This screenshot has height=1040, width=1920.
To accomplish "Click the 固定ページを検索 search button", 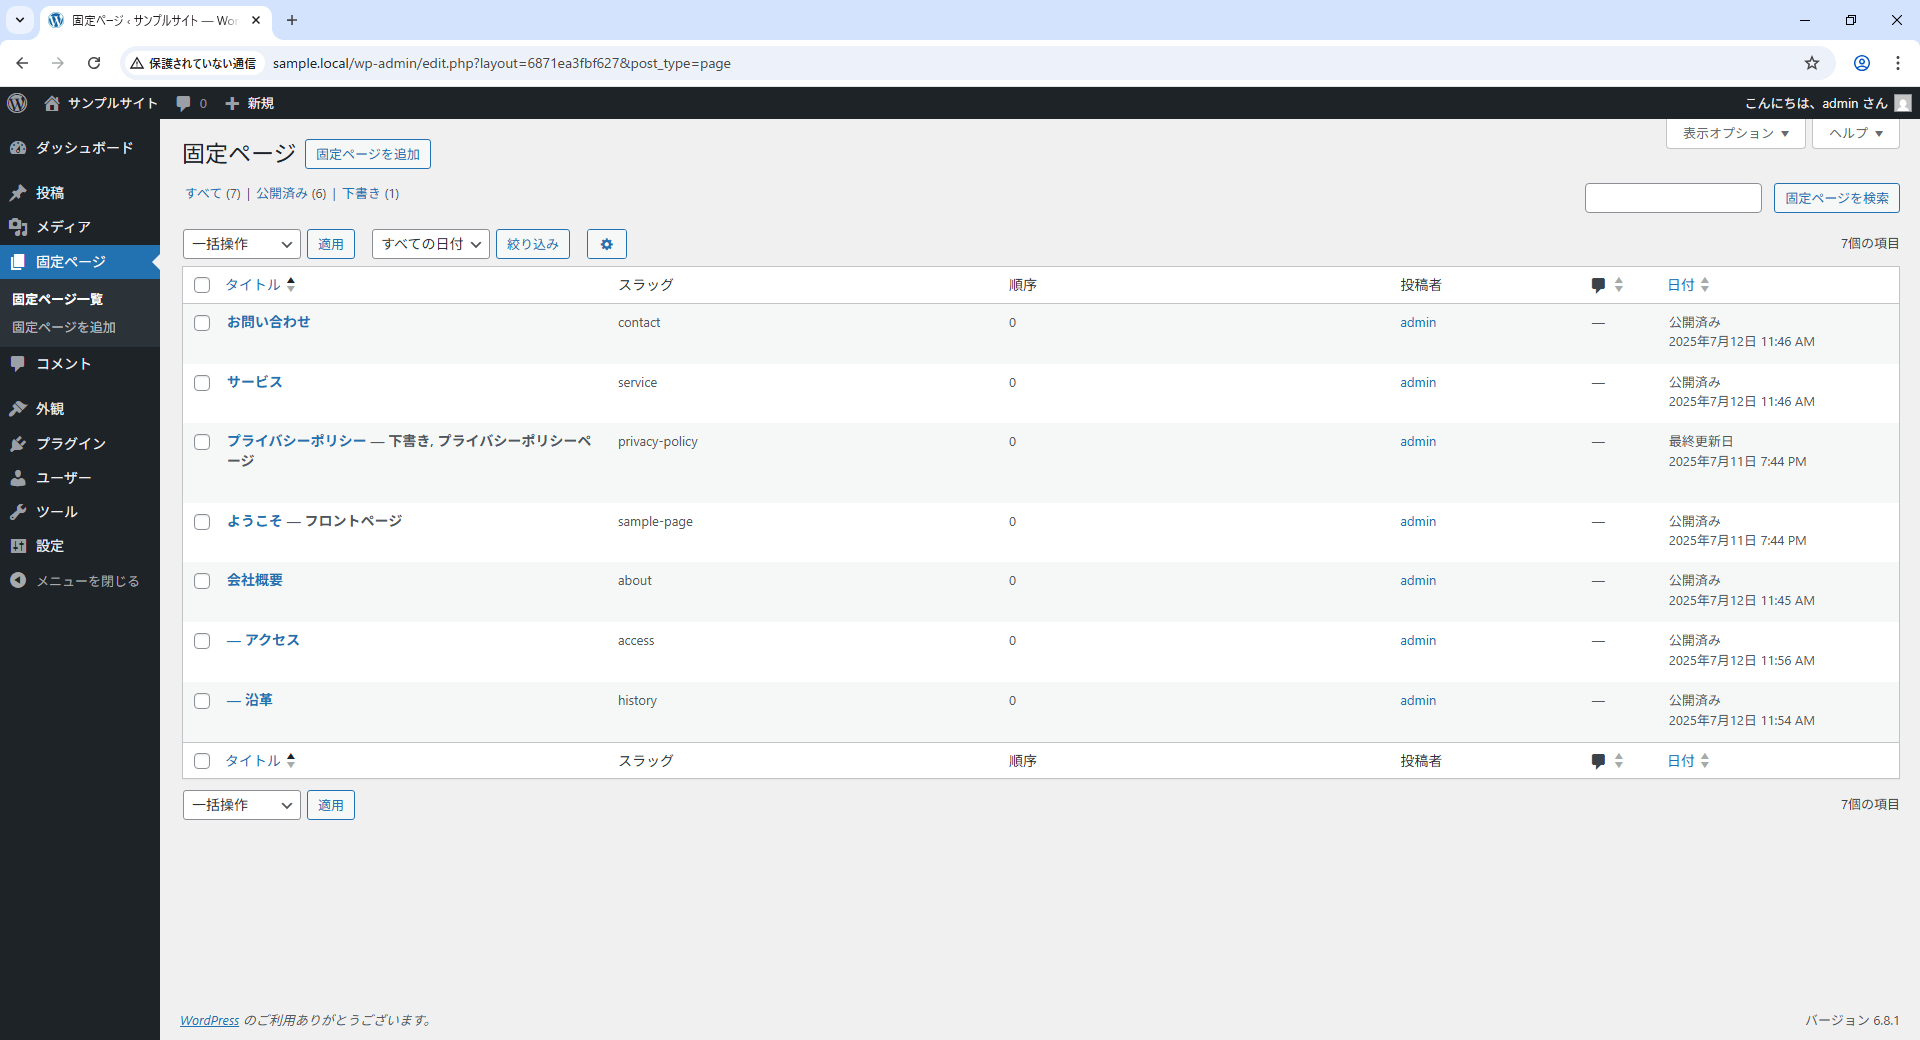I will (x=1837, y=198).
